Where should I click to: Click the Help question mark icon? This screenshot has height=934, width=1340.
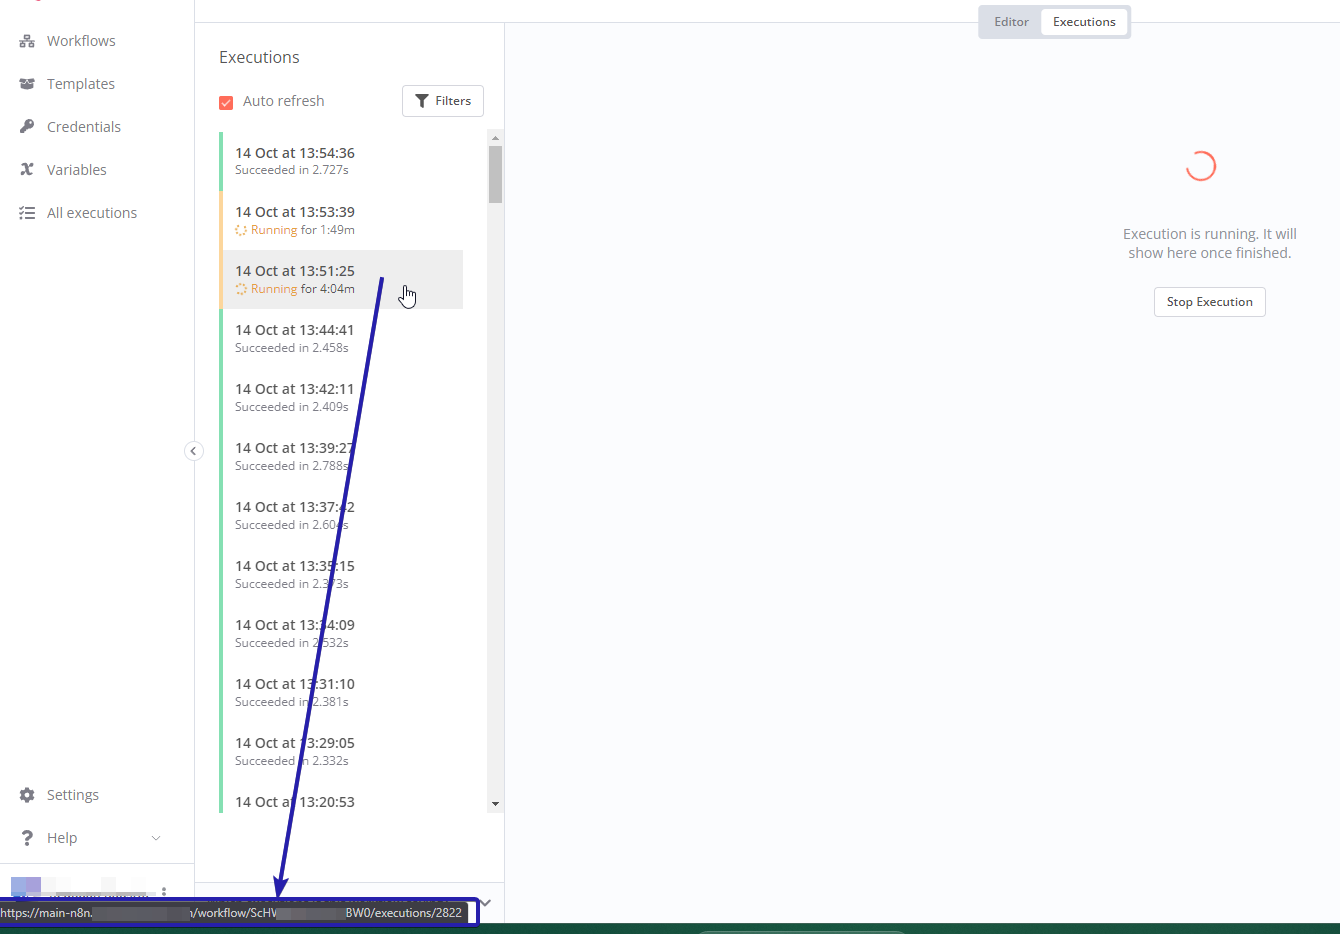27,838
